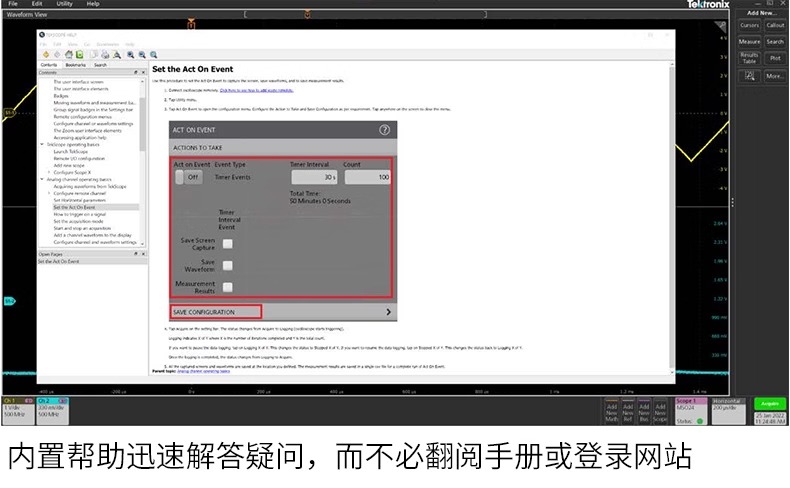The height and width of the screenshot is (488, 790).
Task: Collapse the Analog channel operating basics tree node
Action: coord(42,178)
